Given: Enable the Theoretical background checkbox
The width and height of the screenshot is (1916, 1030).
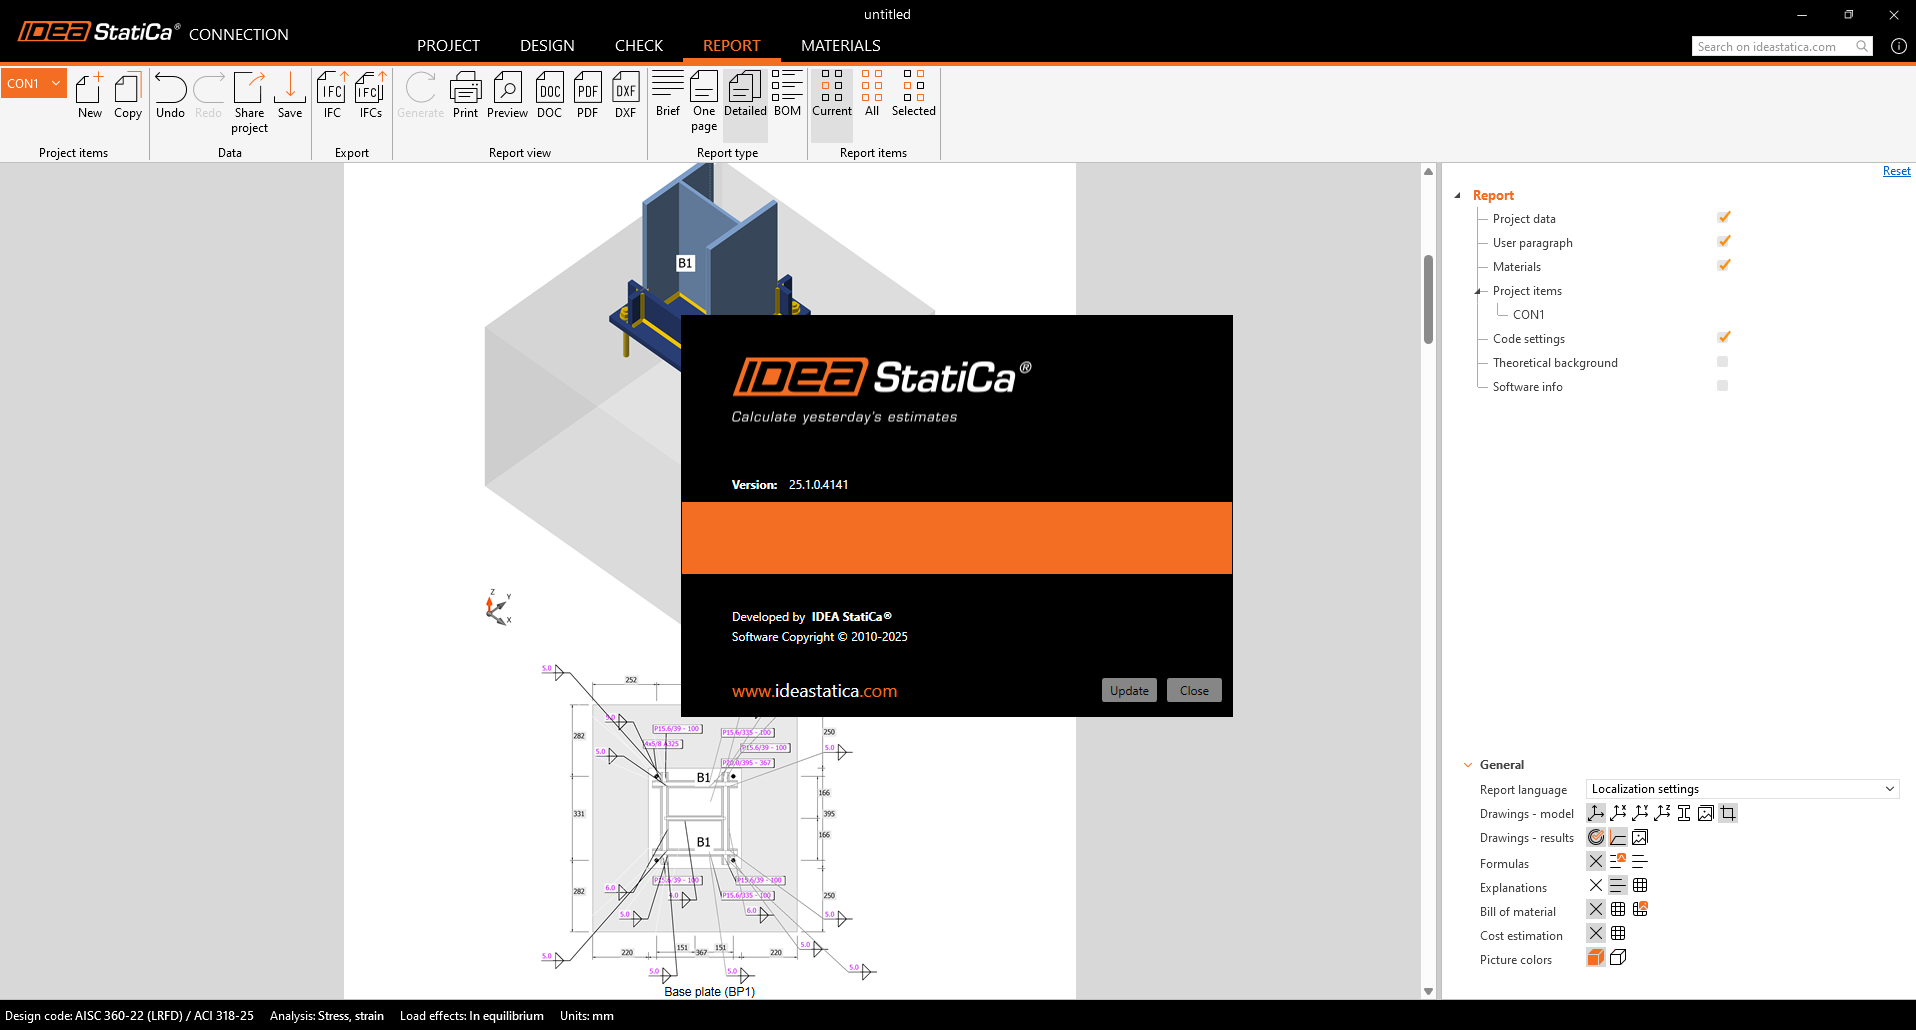Looking at the screenshot, I should (1722, 362).
